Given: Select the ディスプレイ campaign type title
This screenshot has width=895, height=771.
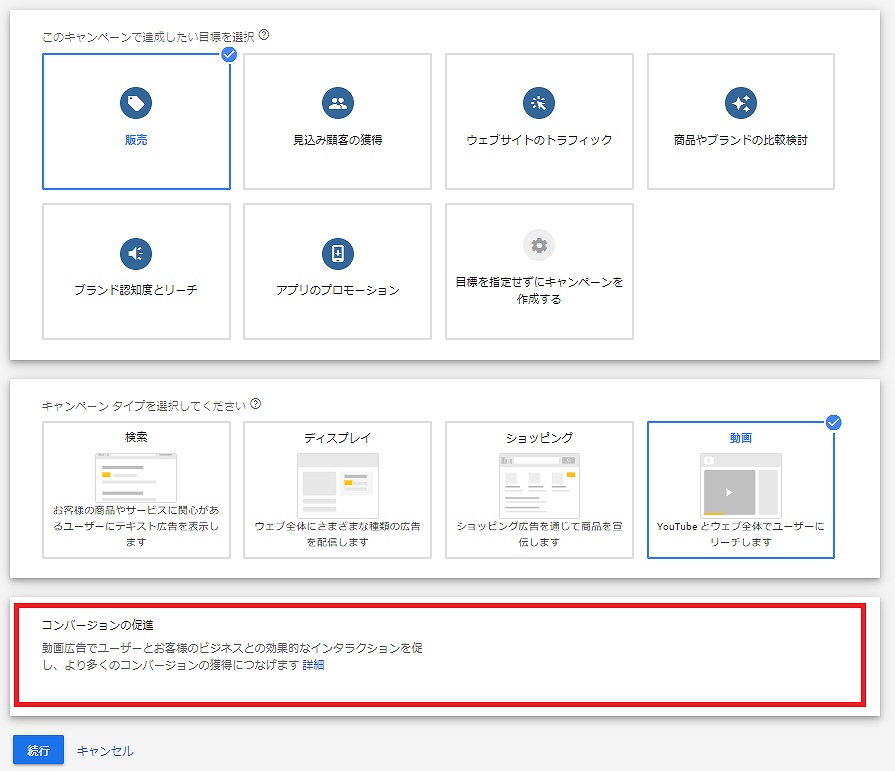Looking at the screenshot, I should (338, 438).
